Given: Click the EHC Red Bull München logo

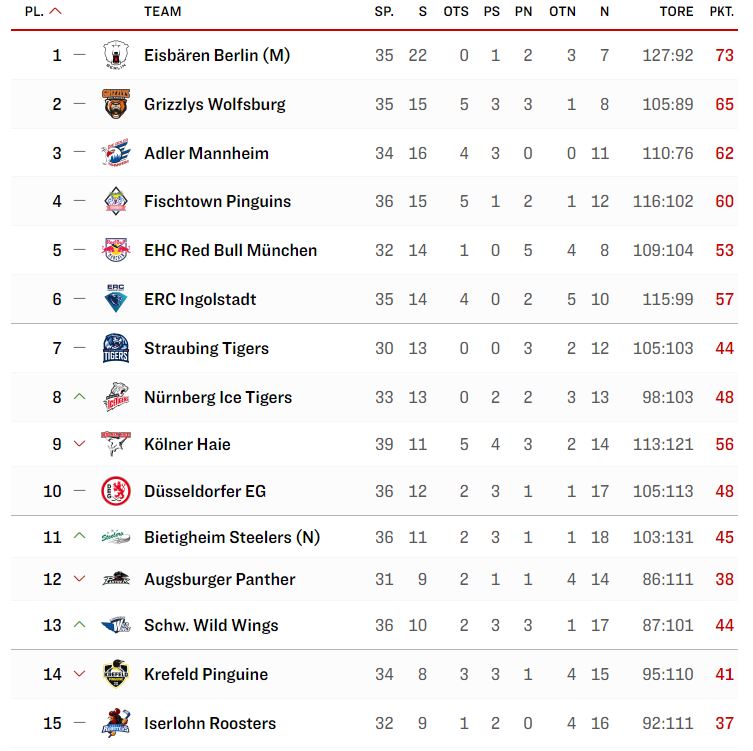Looking at the screenshot, I should click(116, 250).
